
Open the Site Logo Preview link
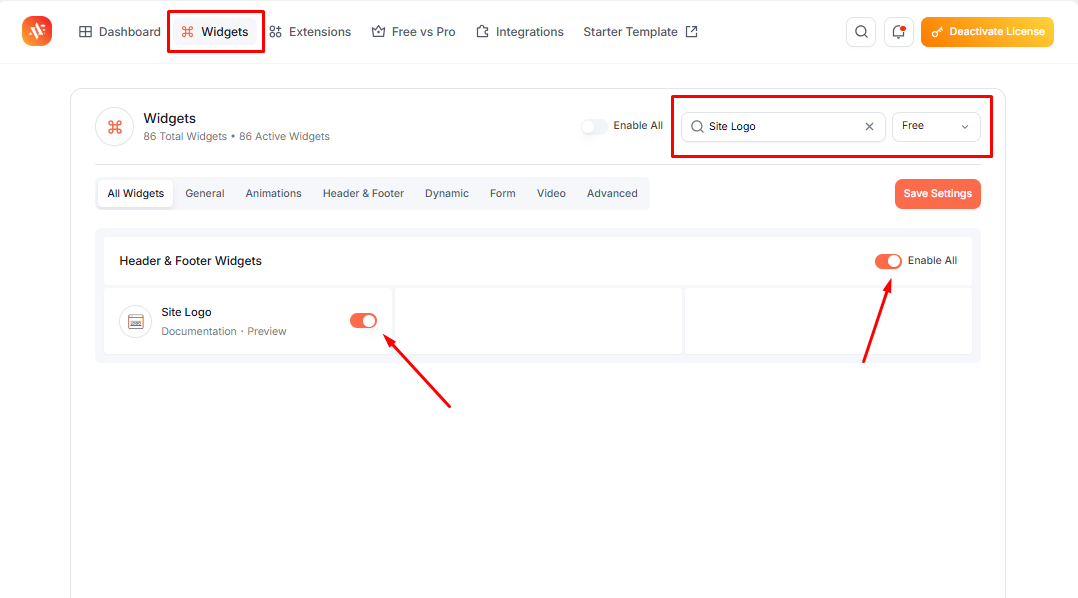pyautogui.click(x=267, y=331)
